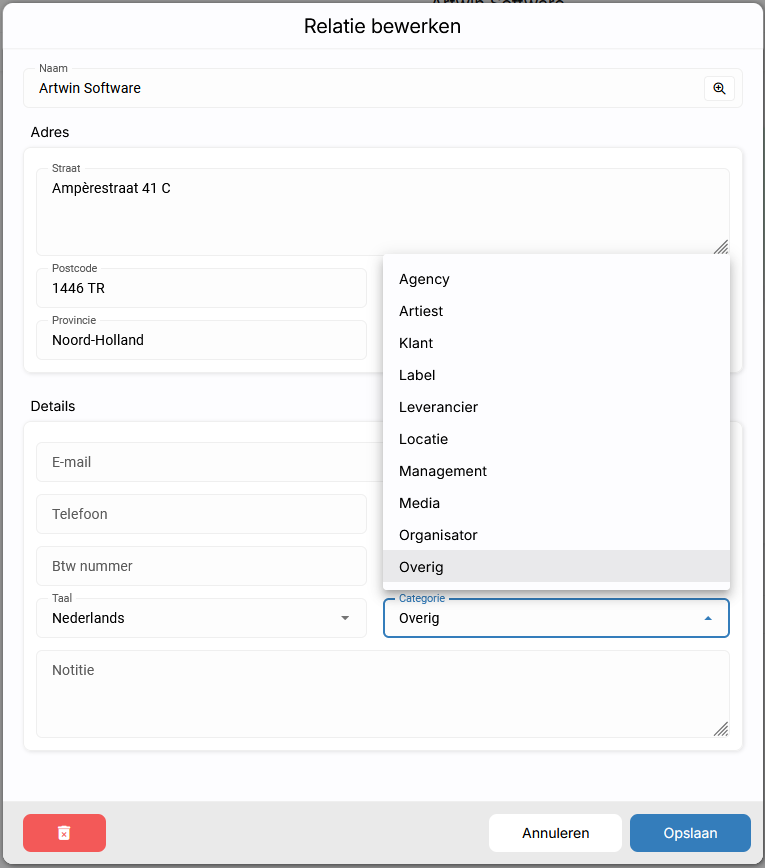Image resolution: width=765 pixels, height=868 pixels.
Task: Click the Notitie textarea resize handle
Action: (x=721, y=729)
